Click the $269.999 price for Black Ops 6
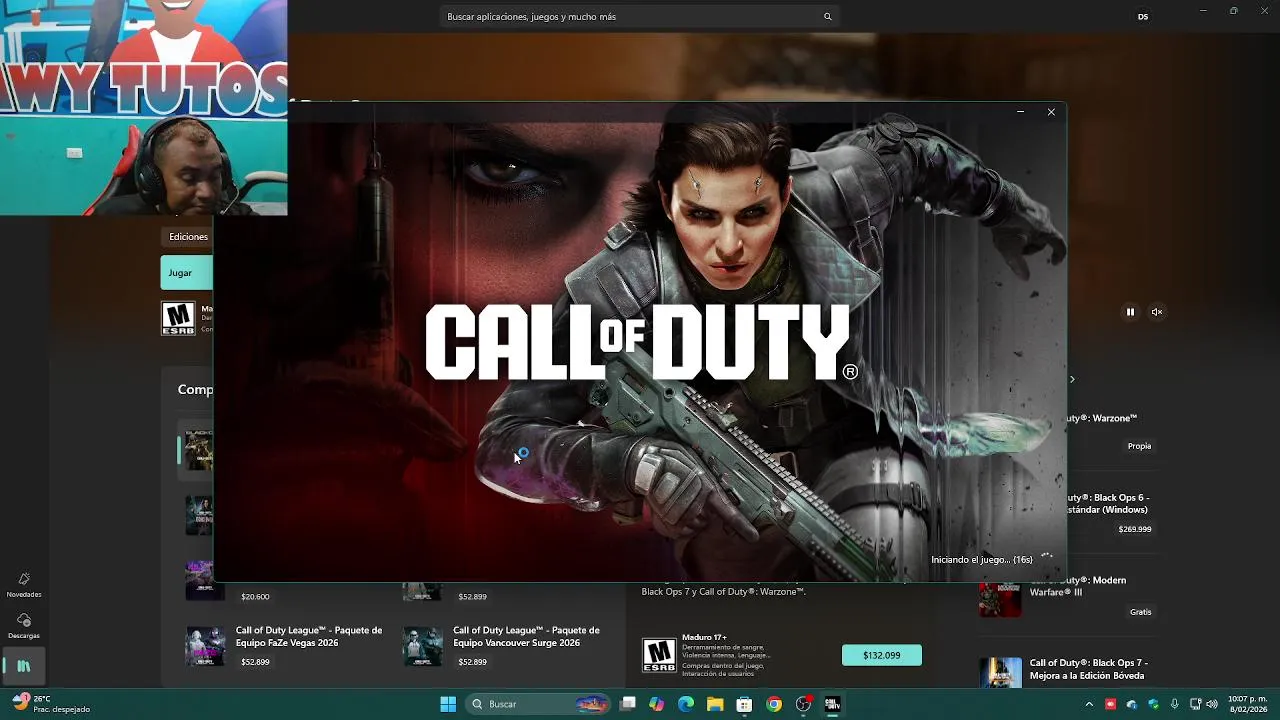 coord(1135,529)
